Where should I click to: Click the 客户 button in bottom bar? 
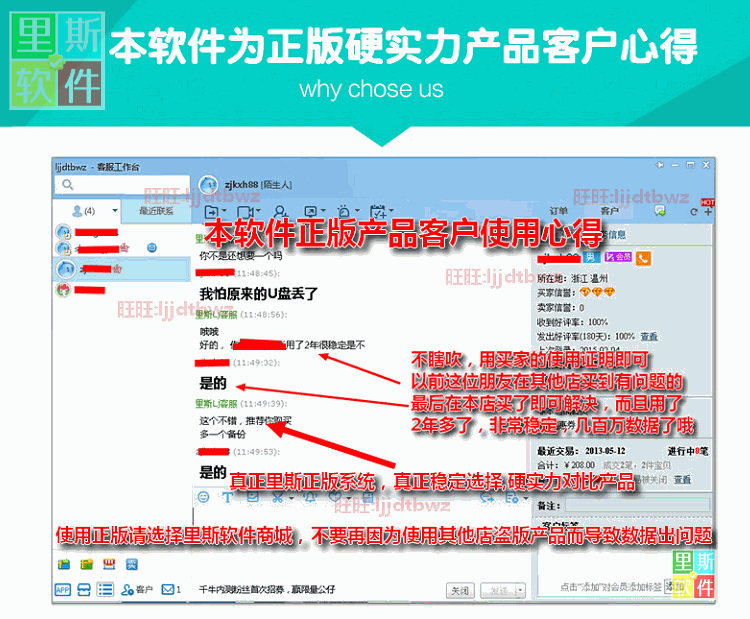tap(137, 590)
